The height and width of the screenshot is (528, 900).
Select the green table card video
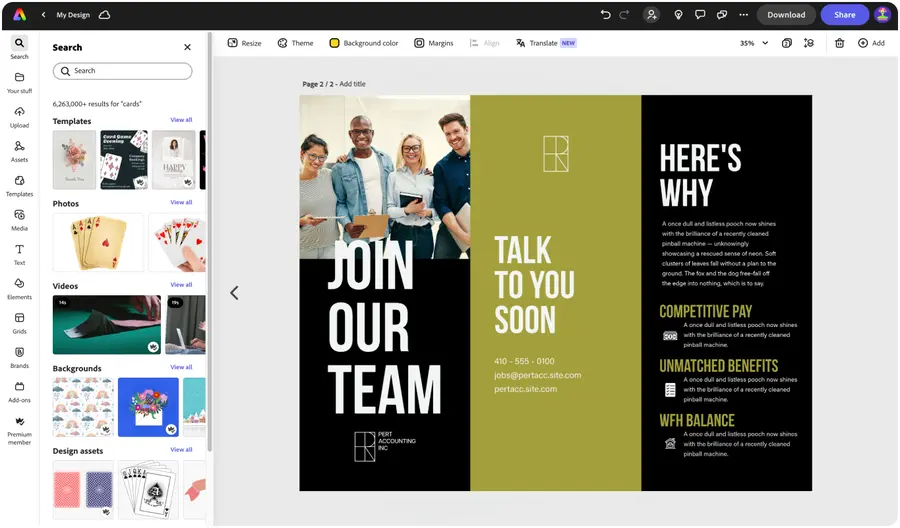[x=107, y=324]
